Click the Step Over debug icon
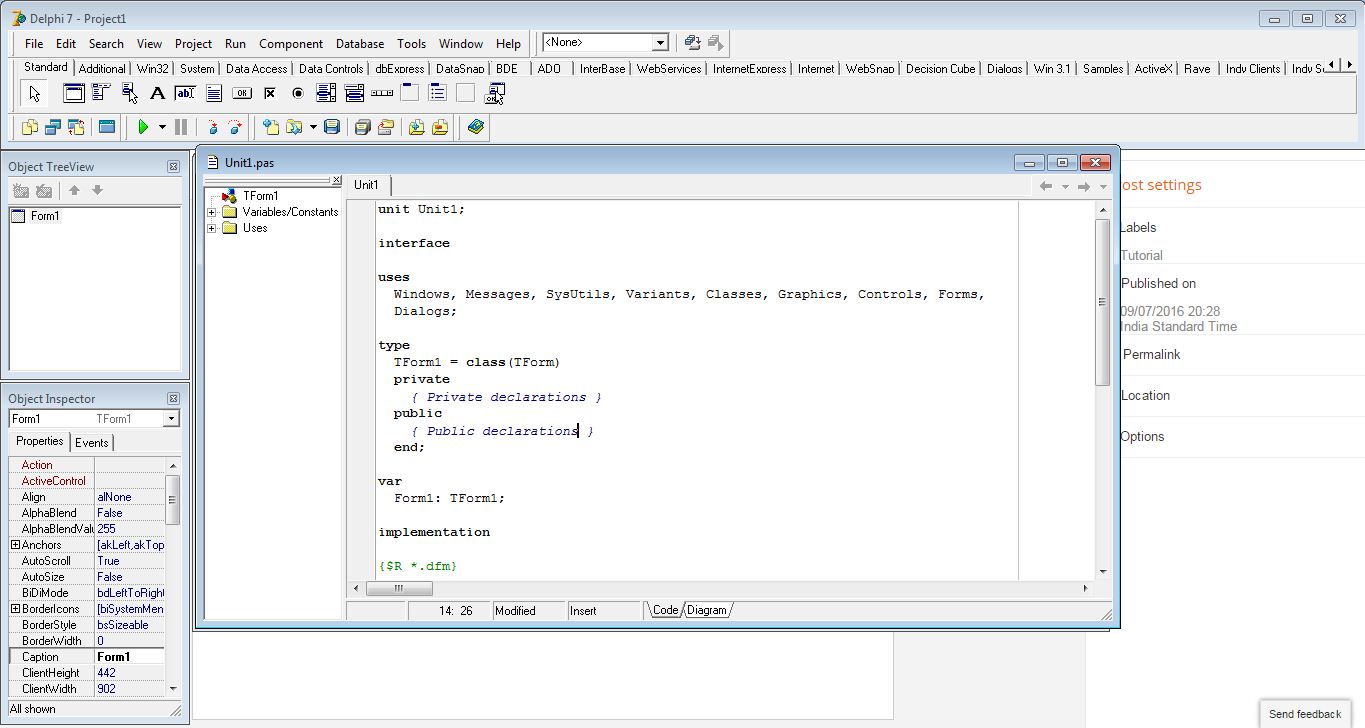 (x=235, y=127)
